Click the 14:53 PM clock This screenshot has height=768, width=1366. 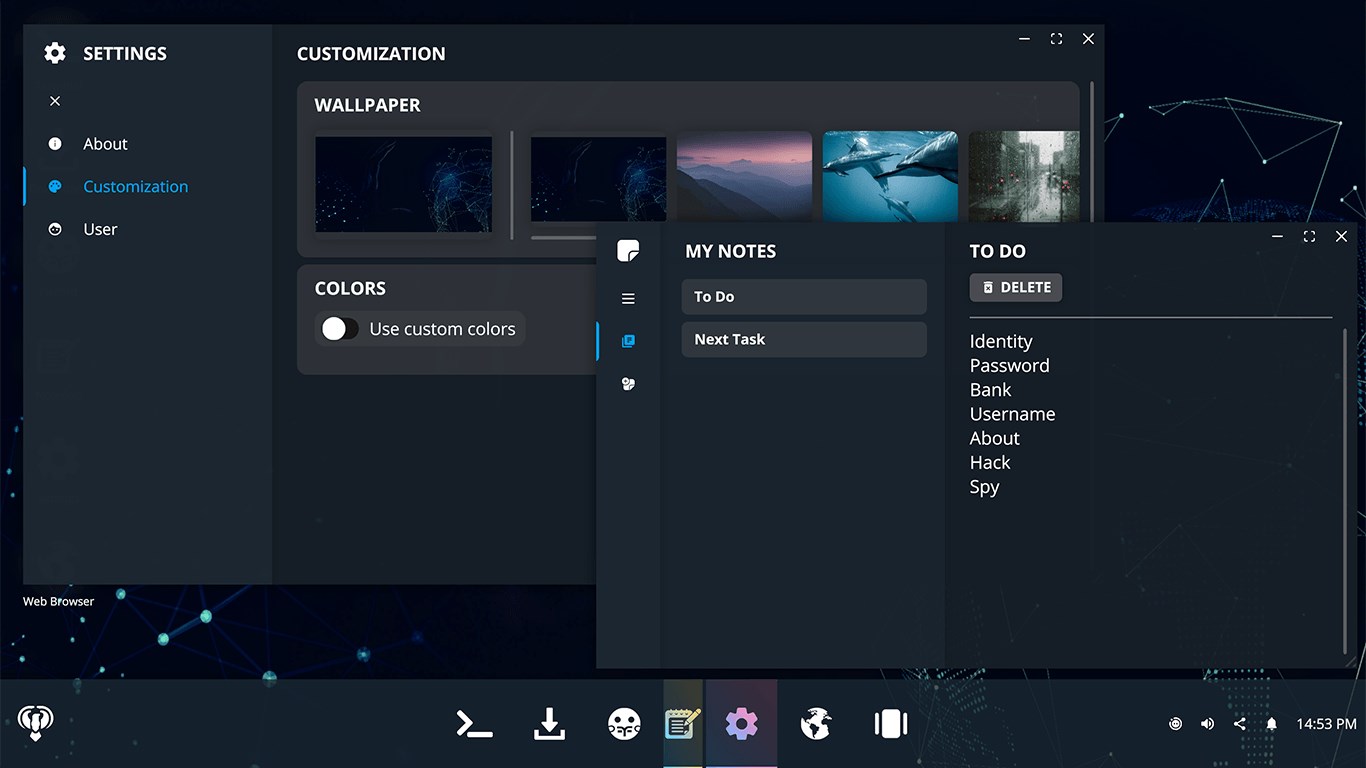click(x=1327, y=724)
